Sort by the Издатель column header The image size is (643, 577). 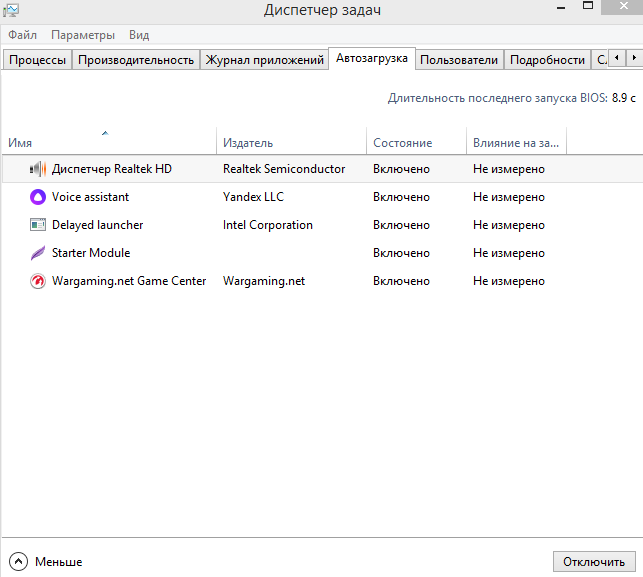tap(291, 142)
